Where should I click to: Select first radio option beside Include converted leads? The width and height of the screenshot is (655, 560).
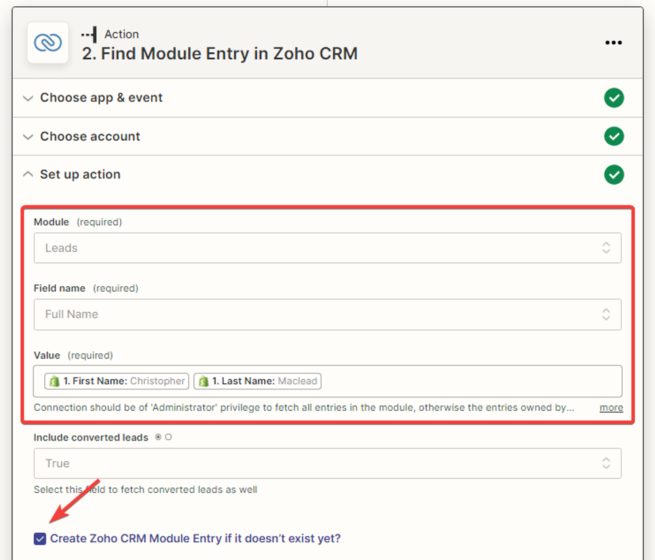[x=158, y=437]
